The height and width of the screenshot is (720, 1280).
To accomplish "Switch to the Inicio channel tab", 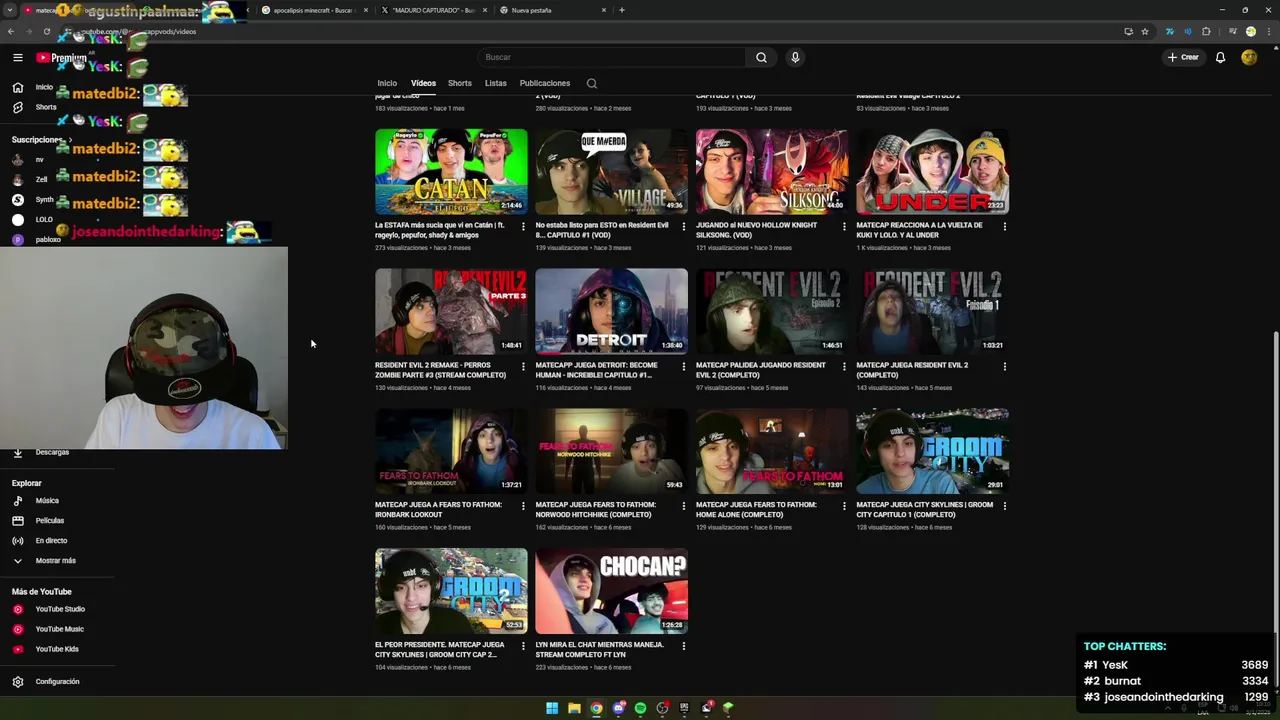I will [x=387, y=83].
